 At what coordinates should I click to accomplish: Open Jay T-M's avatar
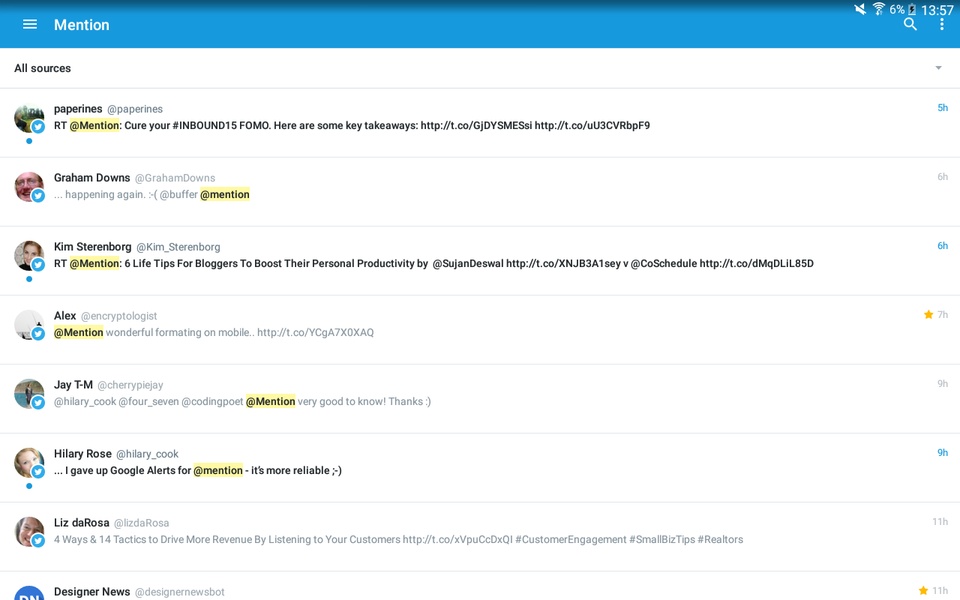pos(29,394)
